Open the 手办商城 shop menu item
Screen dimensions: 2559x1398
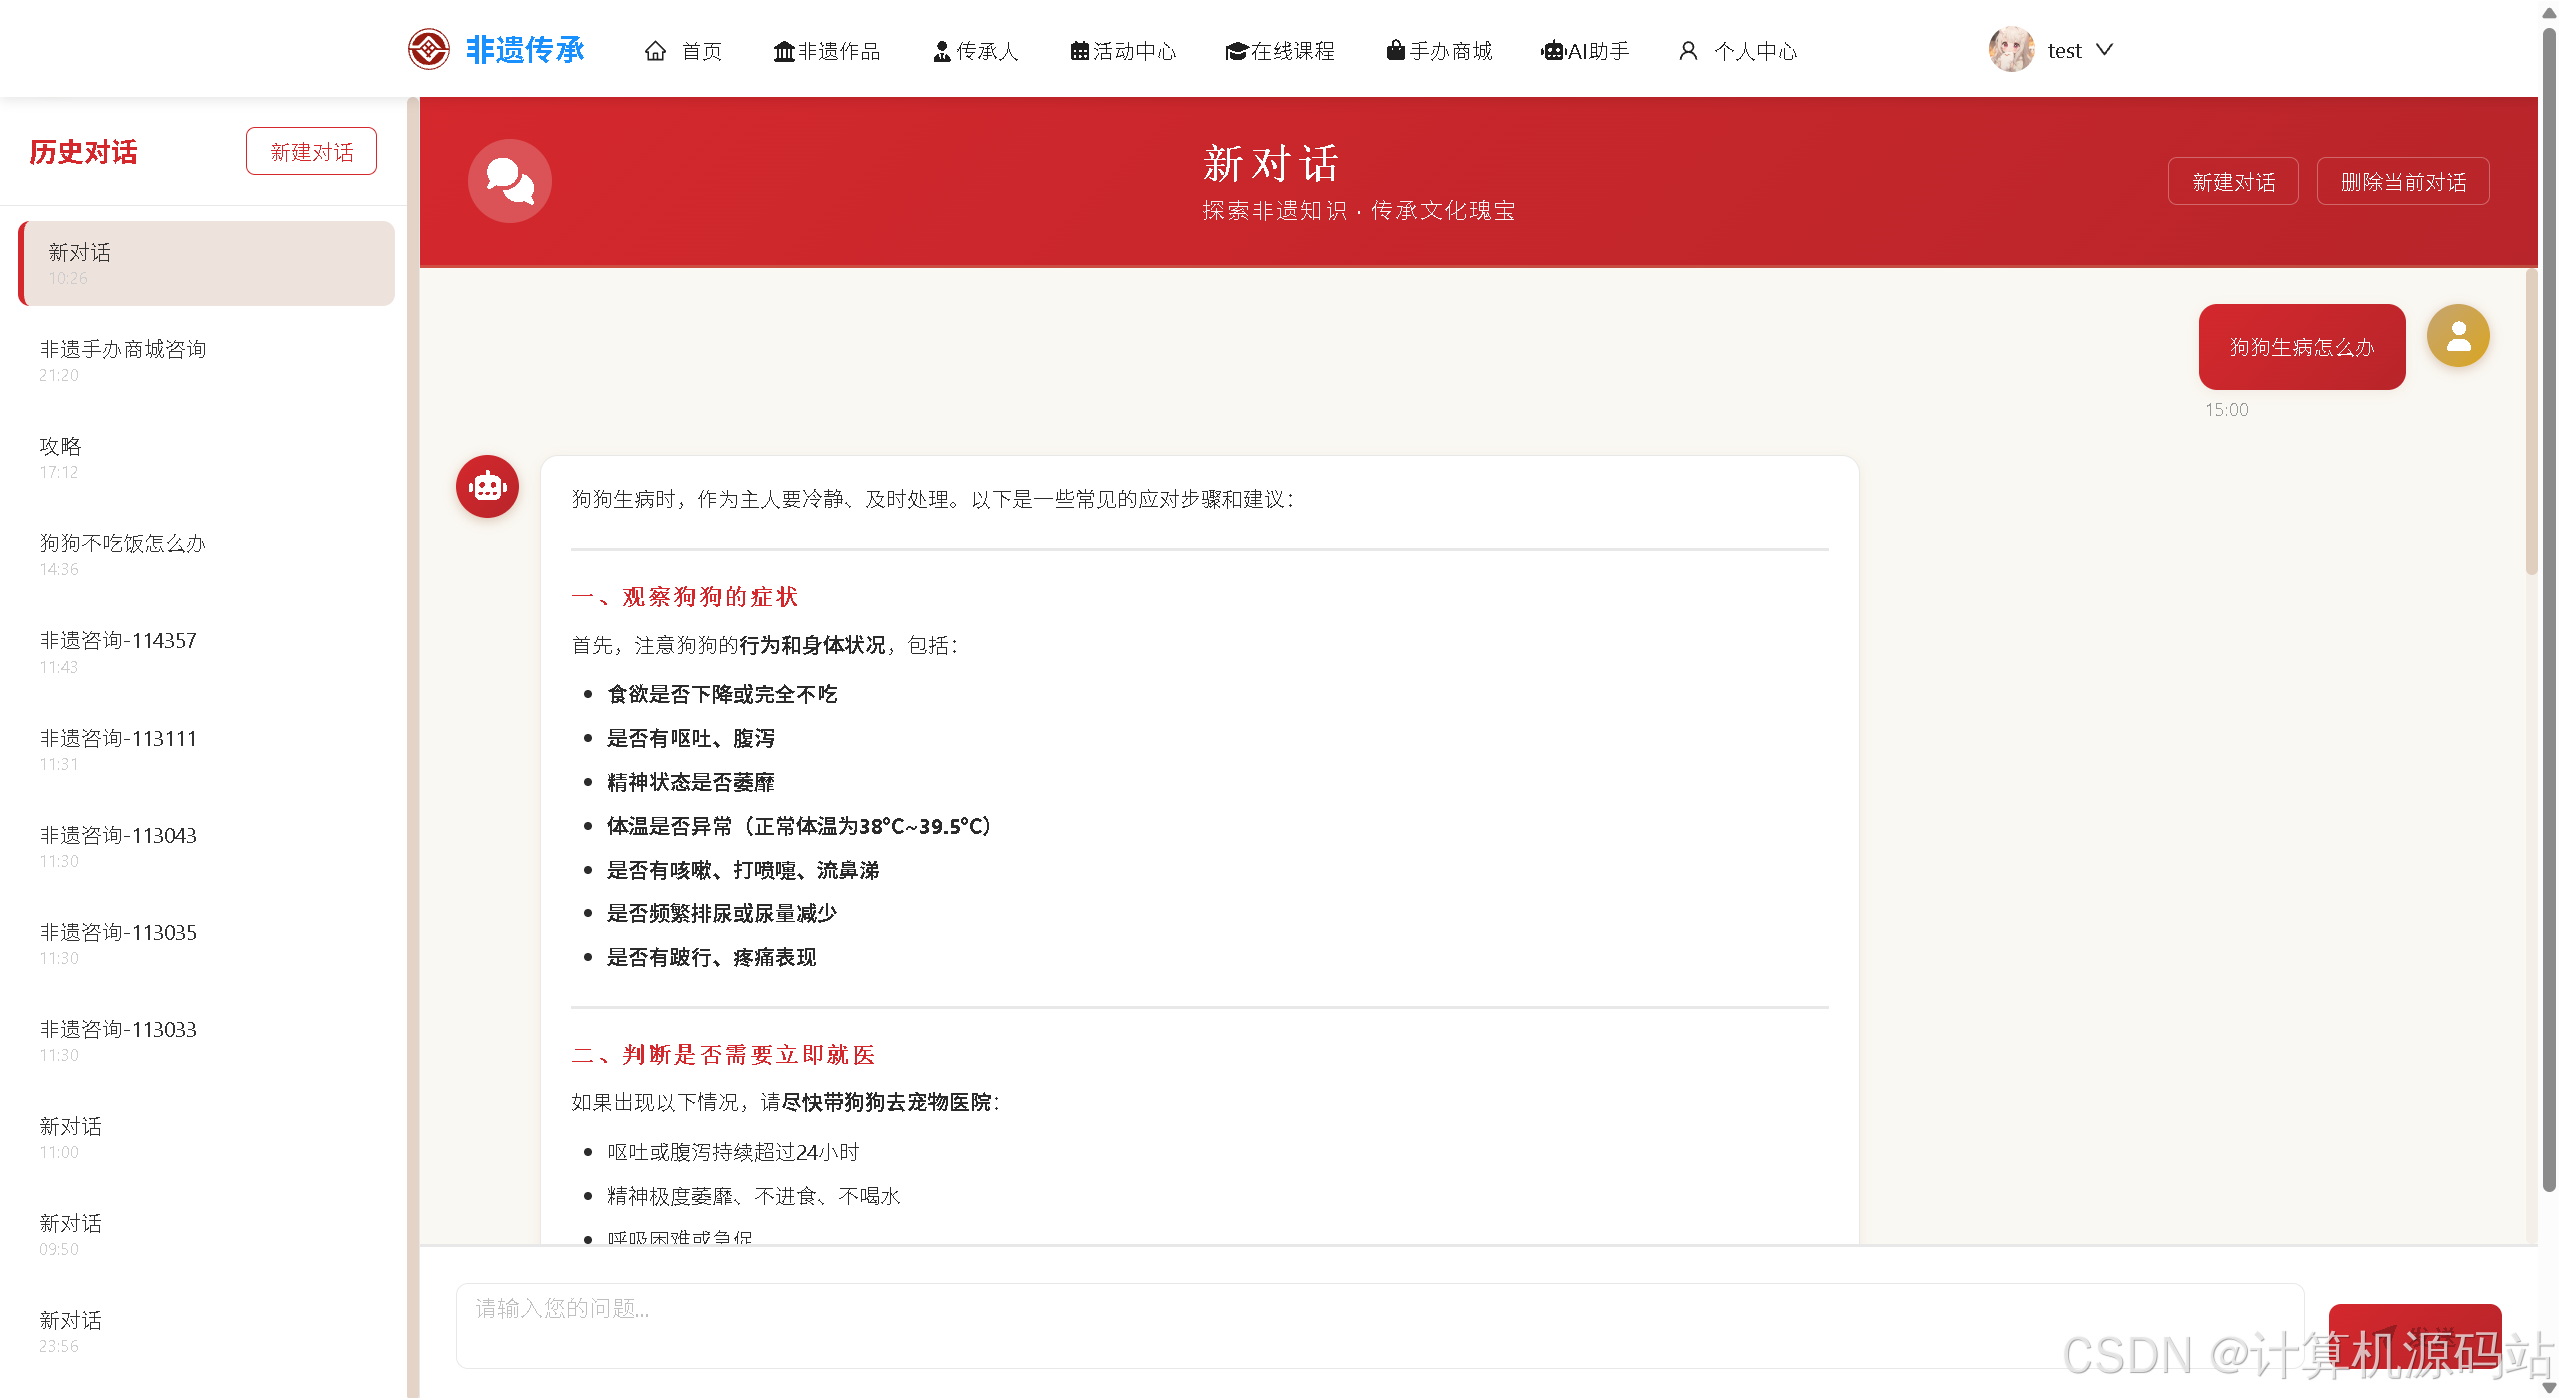(x=1439, y=51)
